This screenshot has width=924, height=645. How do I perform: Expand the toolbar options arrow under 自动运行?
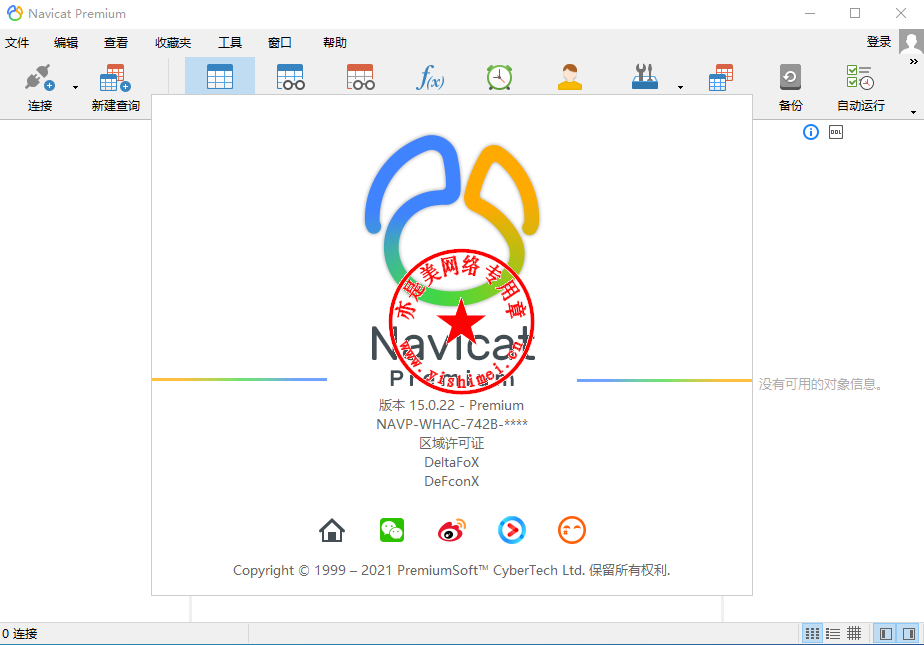click(913, 112)
